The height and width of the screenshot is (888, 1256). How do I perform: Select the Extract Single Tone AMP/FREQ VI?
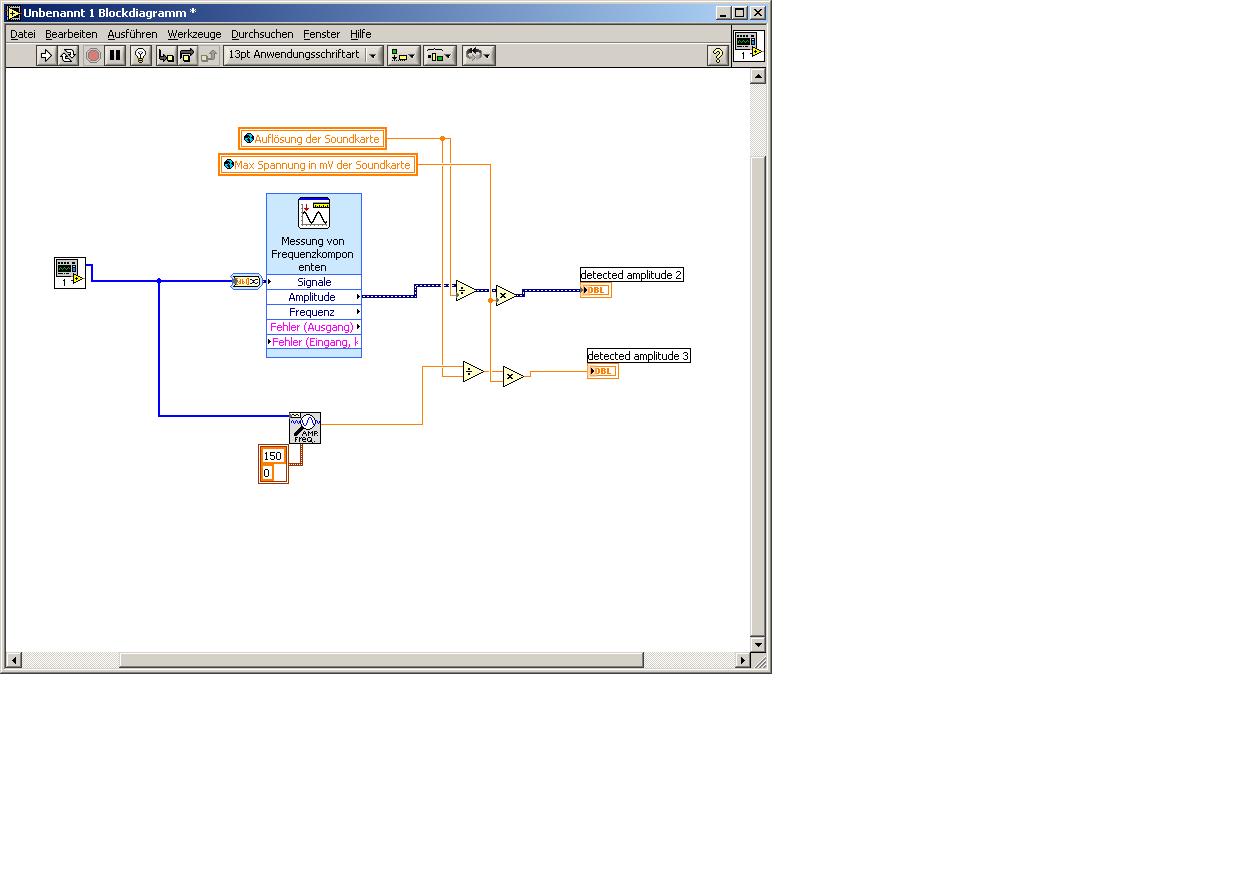[305, 428]
